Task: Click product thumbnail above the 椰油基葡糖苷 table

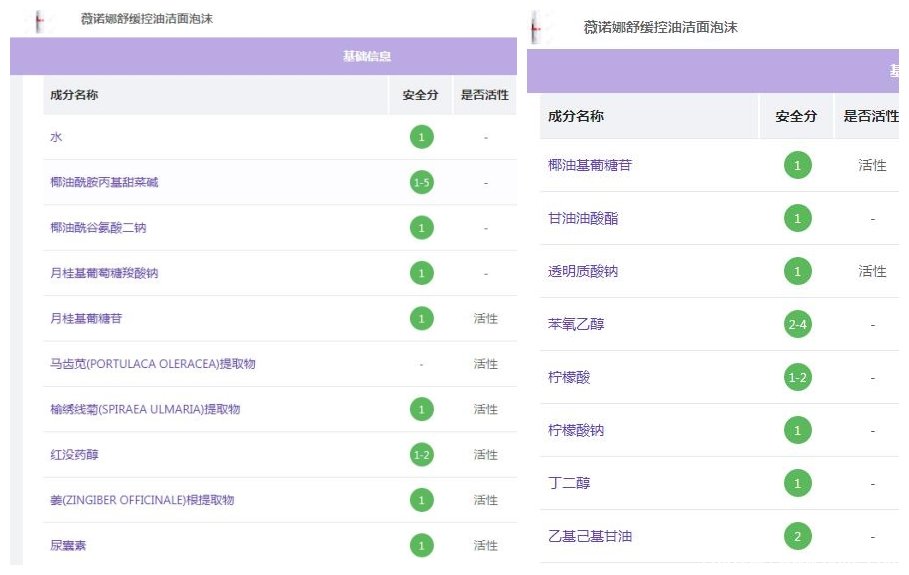Action: pyautogui.click(x=536, y=28)
